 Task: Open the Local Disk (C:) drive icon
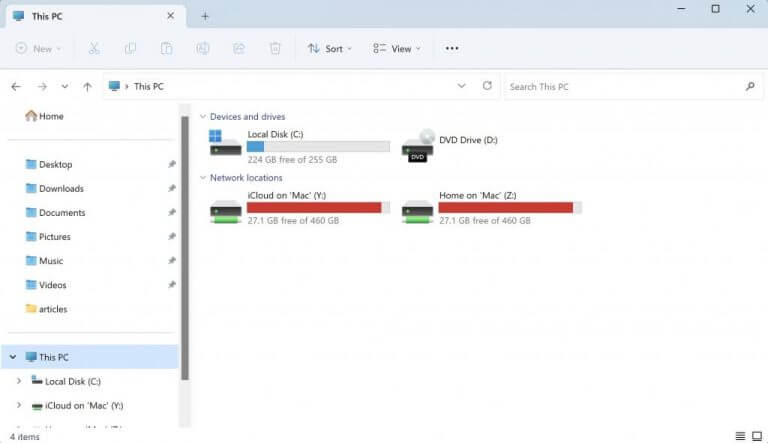(225, 143)
